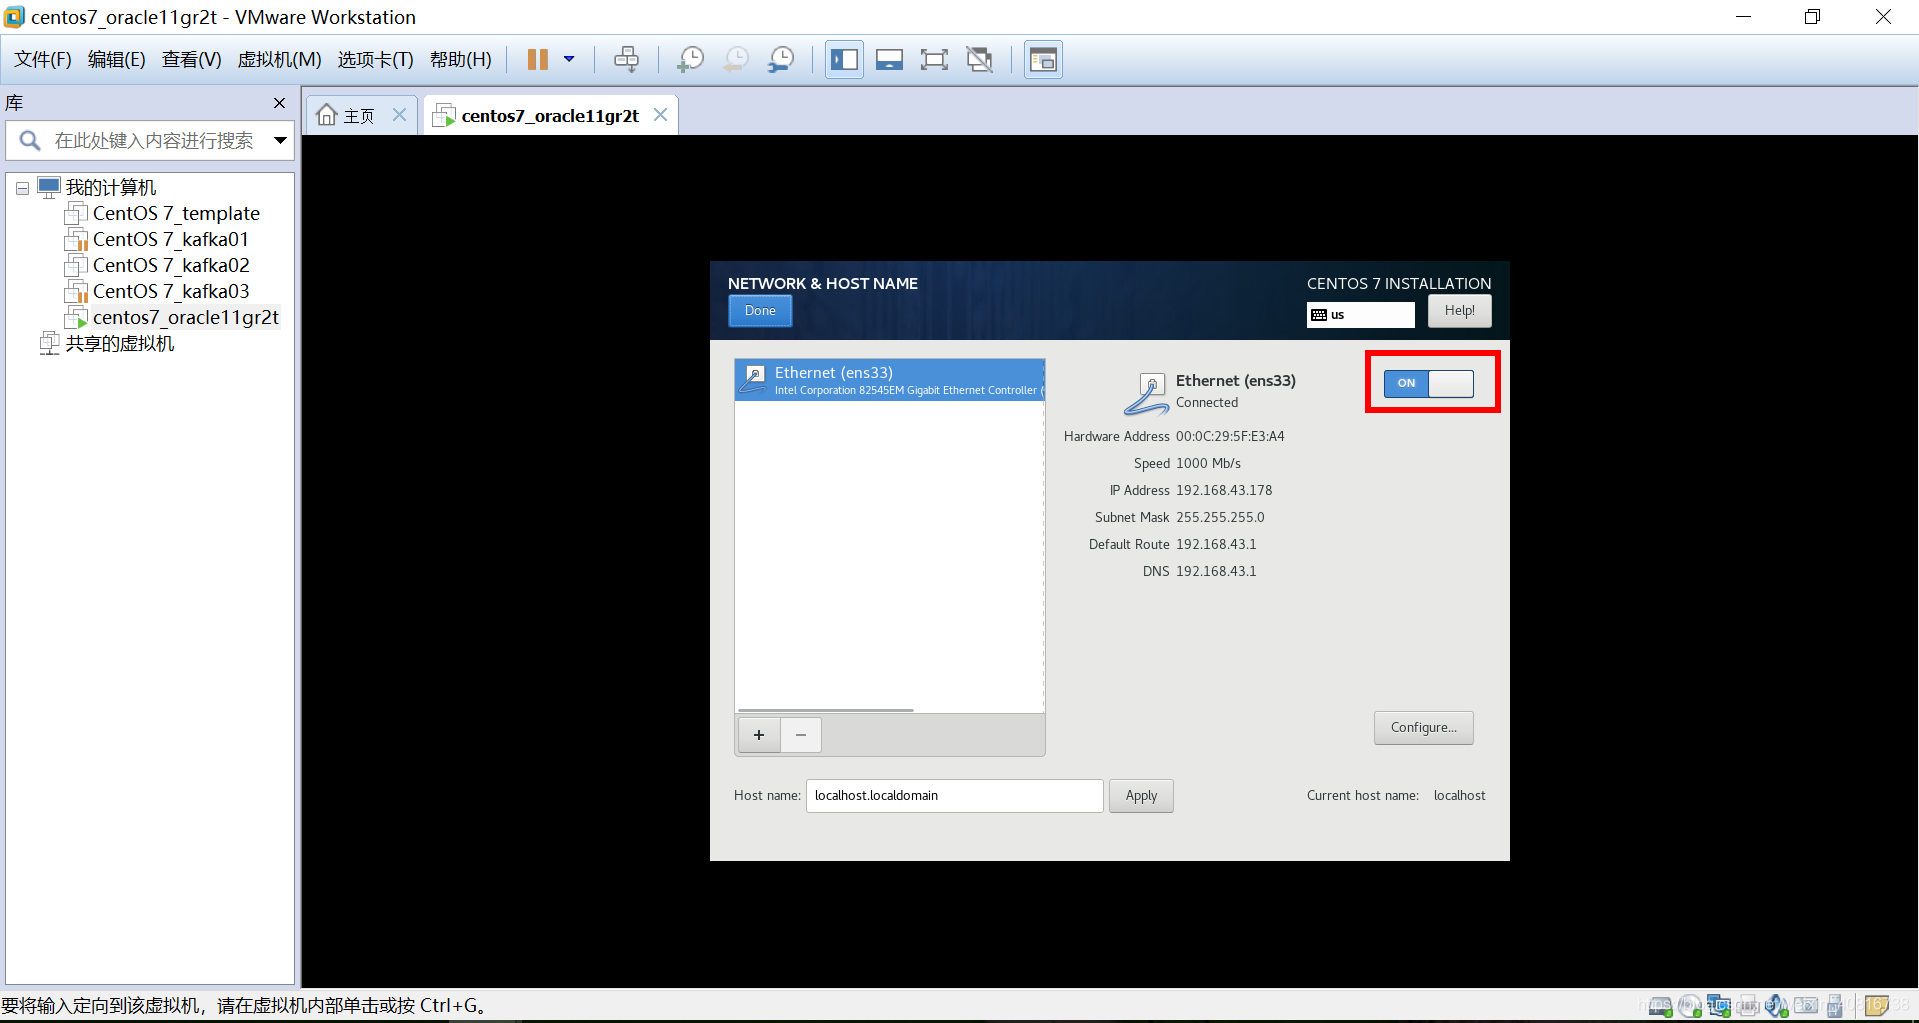Click the message log note icon
1919x1023 pixels.
coord(1876,1005)
